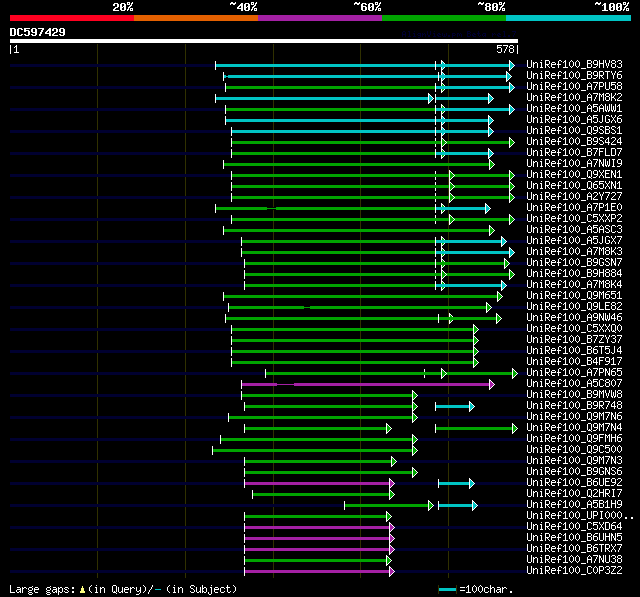
Task: Select UniRef100_B7FLD7 row label
Action: tap(574, 153)
